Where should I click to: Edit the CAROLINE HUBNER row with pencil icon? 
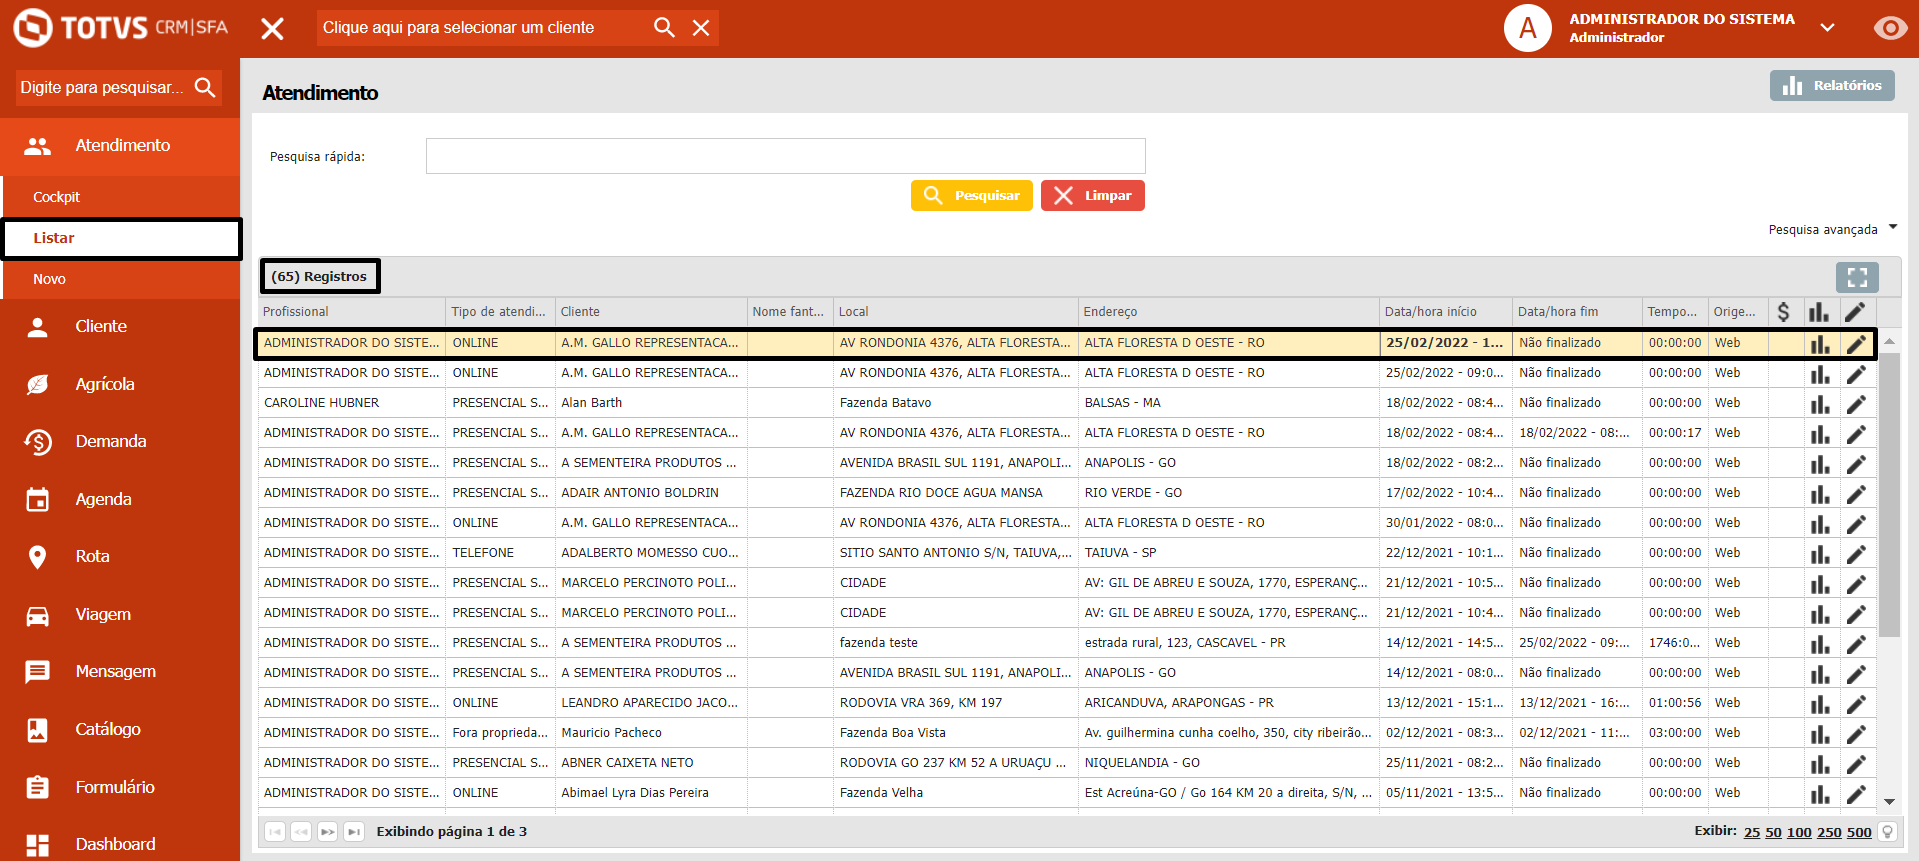pos(1856,404)
